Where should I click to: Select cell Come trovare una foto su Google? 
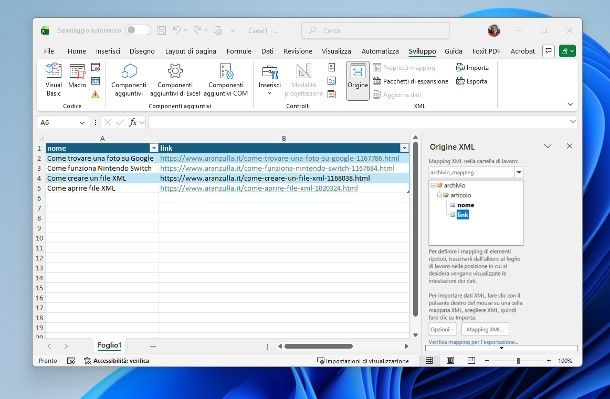coord(102,158)
